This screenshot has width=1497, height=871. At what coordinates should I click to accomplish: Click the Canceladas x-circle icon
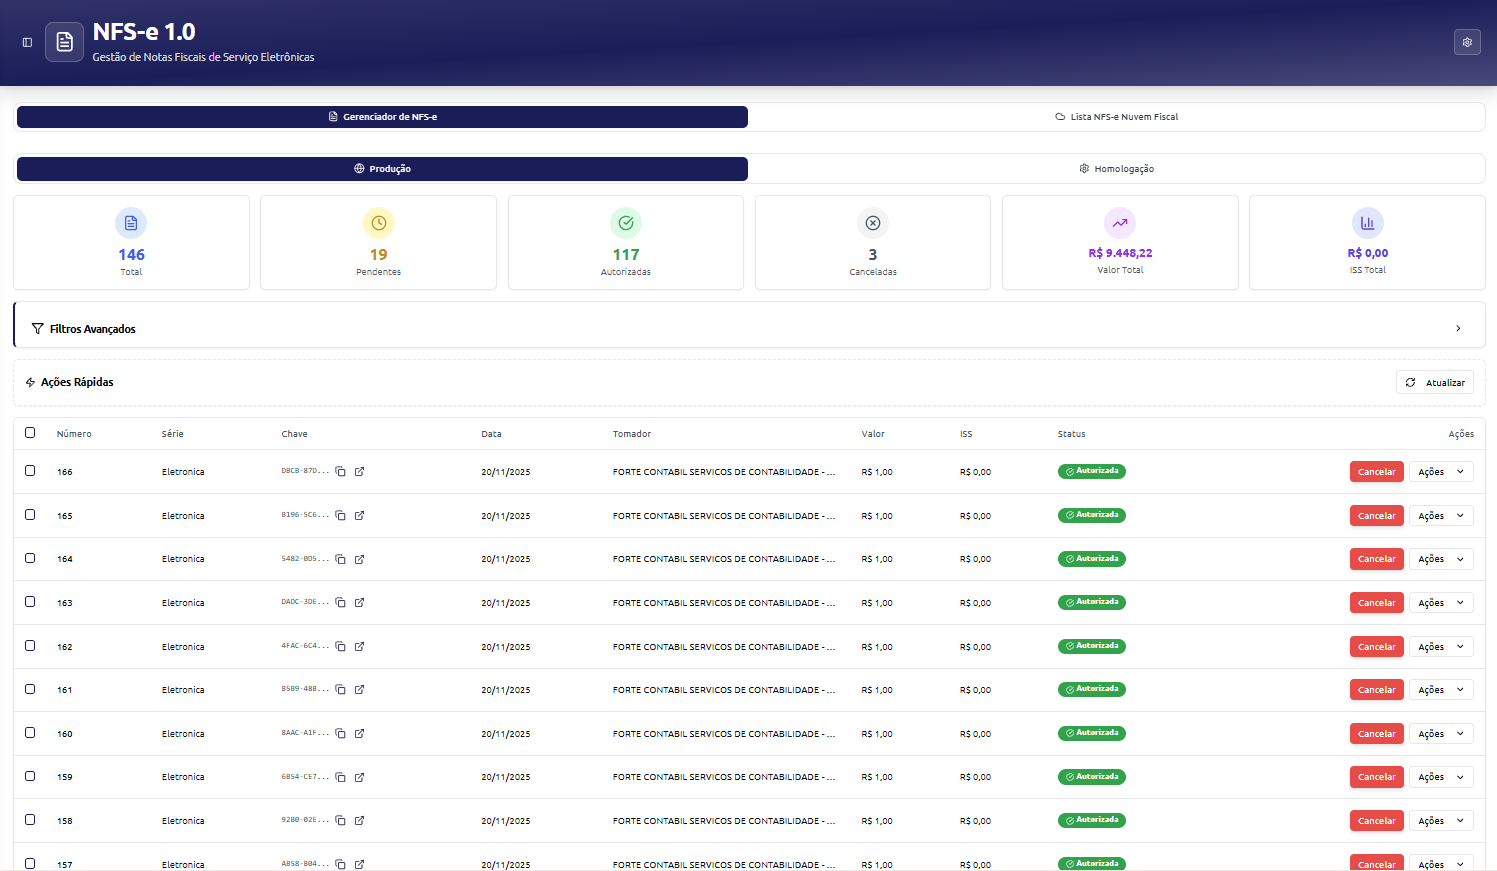(873, 223)
